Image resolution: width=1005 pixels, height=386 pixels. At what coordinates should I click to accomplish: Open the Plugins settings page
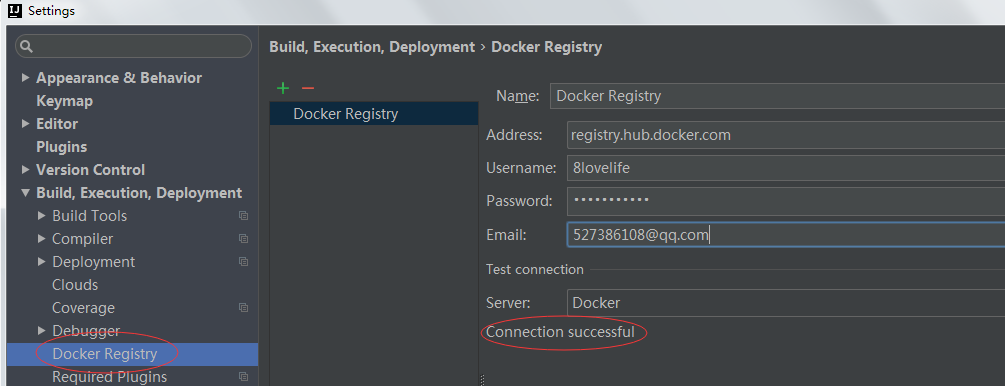pyautogui.click(x=62, y=147)
